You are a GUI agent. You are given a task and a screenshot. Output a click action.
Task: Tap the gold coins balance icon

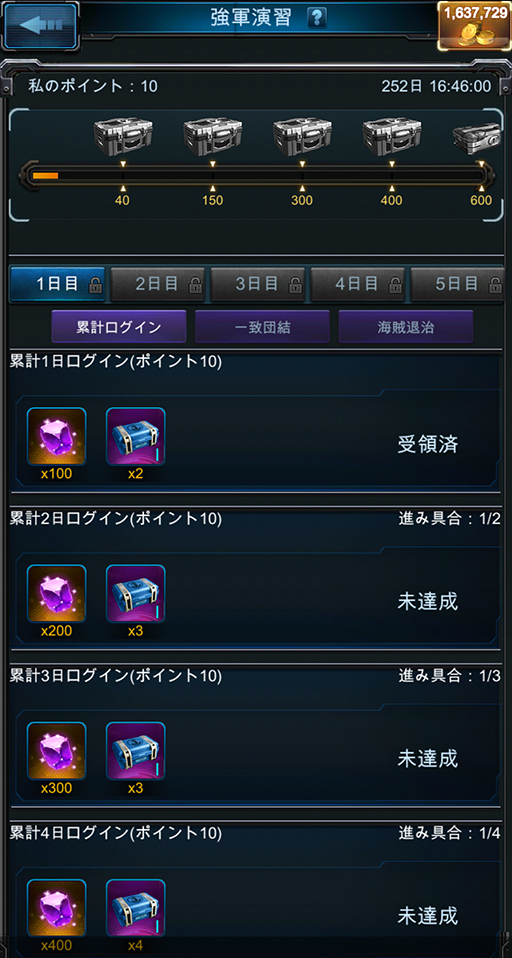click(475, 25)
